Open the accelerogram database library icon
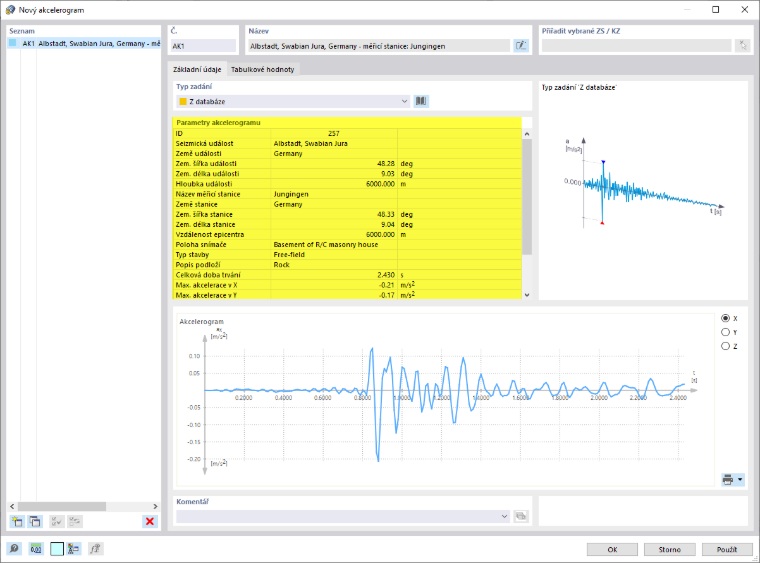Viewport: 760px width, 563px height. click(x=421, y=101)
